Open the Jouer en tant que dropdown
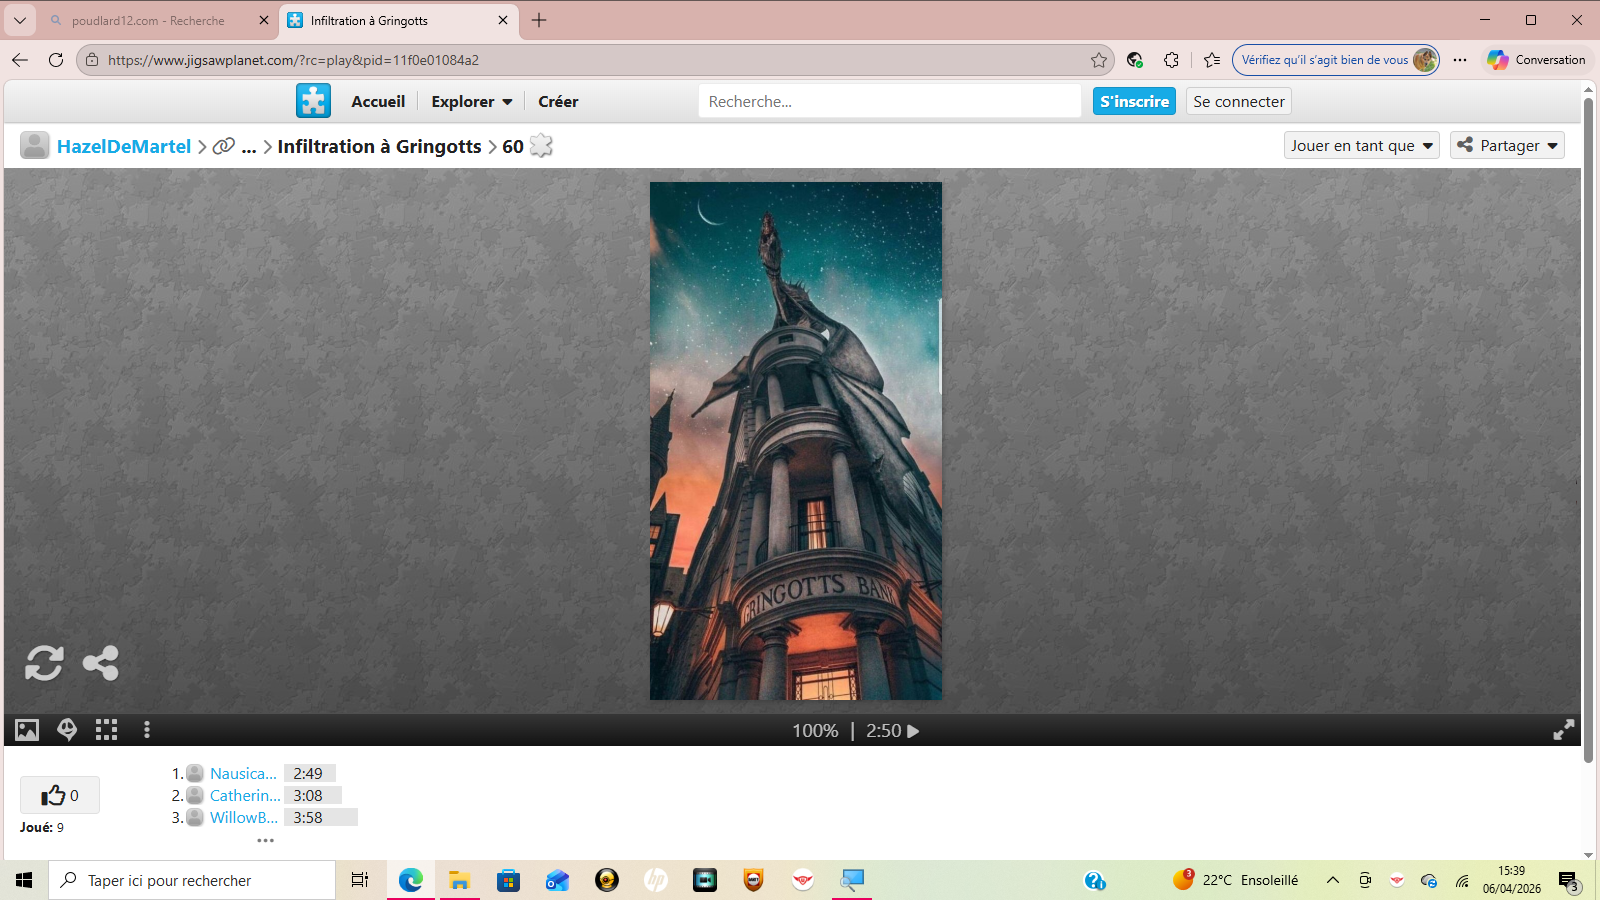 (1362, 146)
